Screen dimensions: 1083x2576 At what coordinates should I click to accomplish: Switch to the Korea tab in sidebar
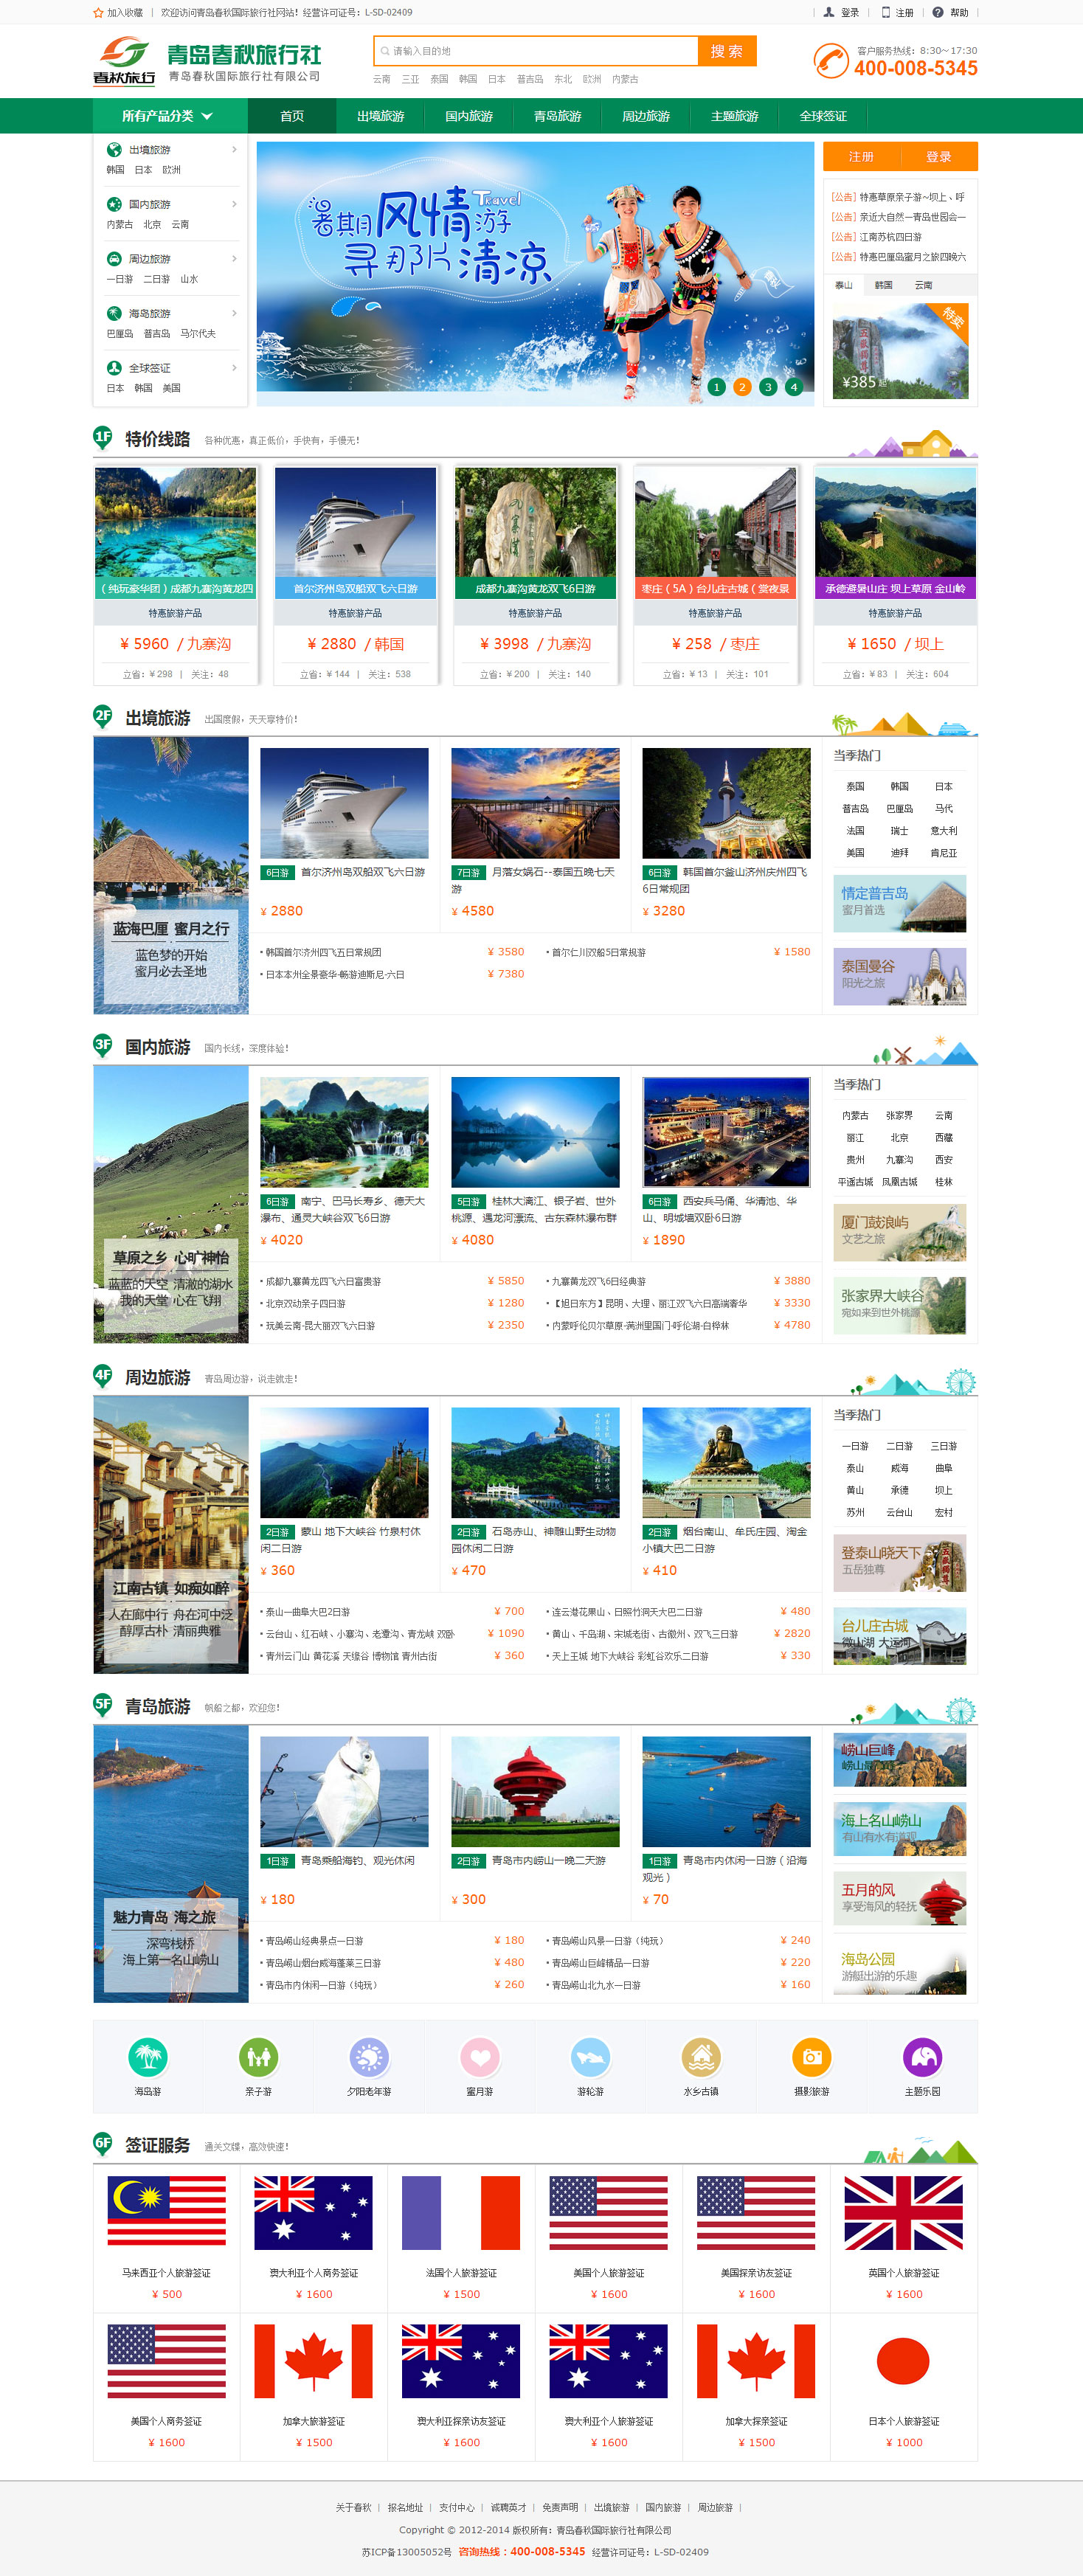point(883,285)
